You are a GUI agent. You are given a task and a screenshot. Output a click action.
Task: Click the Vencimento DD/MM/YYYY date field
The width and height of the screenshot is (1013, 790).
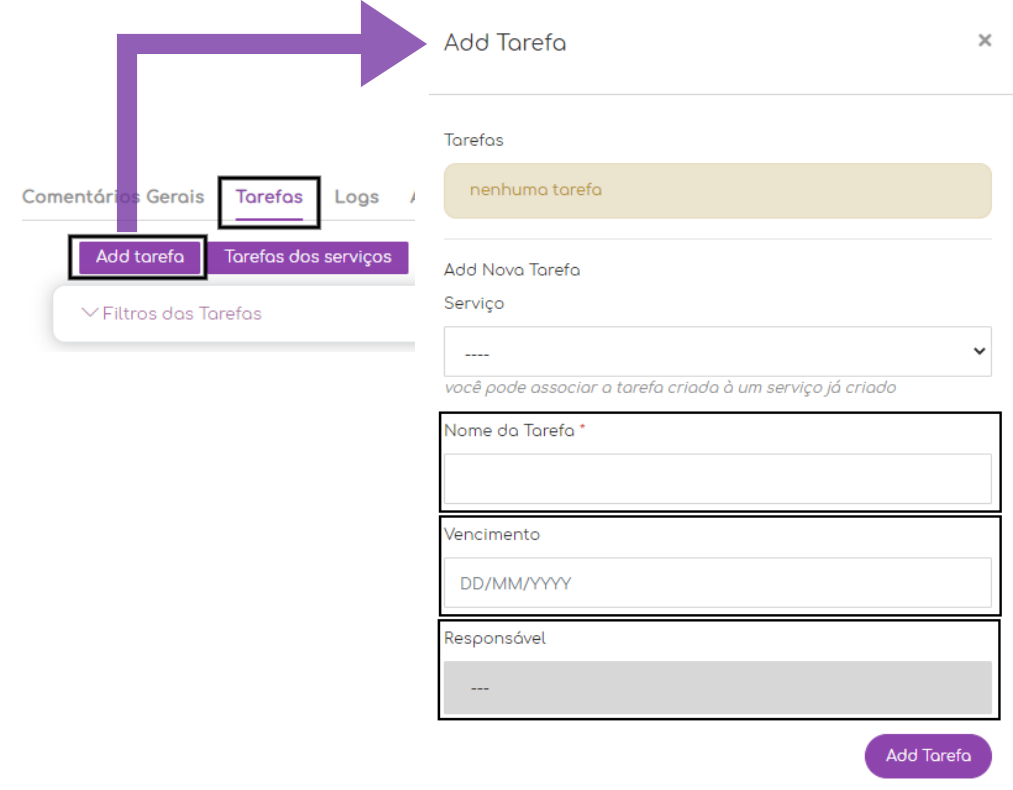tap(717, 583)
